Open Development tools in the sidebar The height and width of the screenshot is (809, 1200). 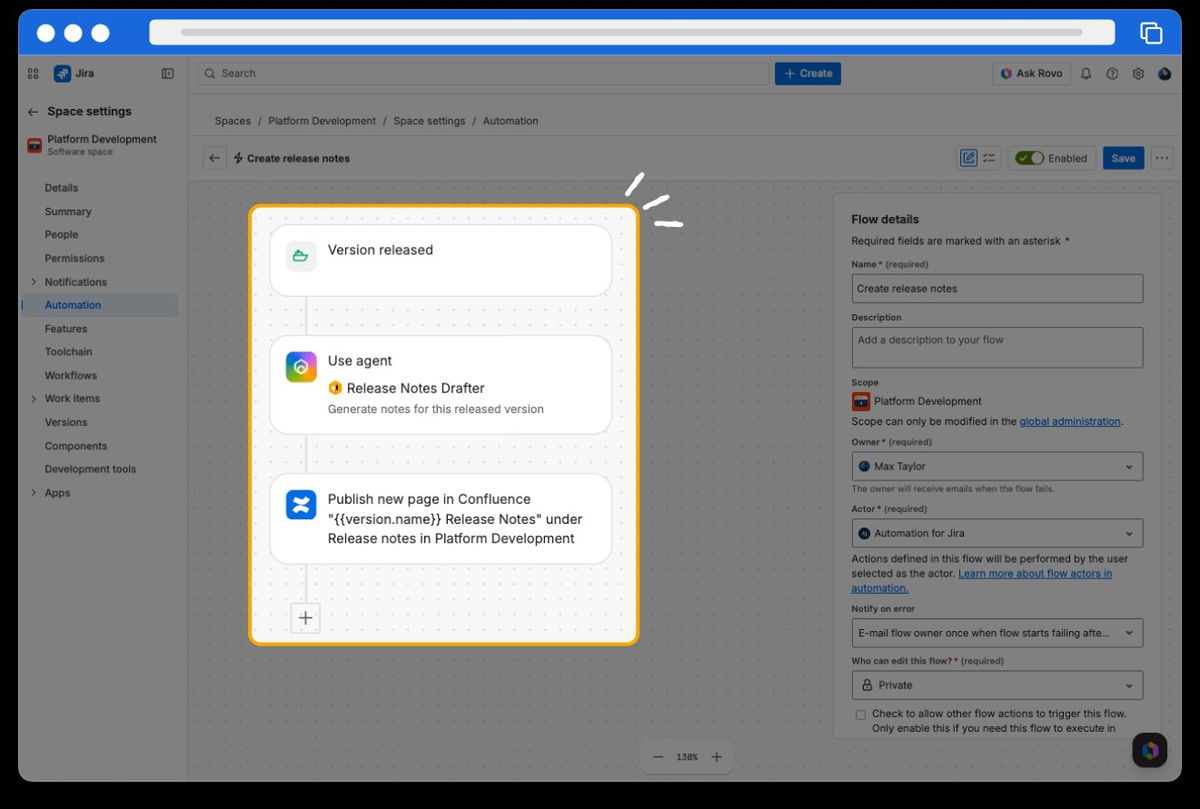pyautogui.click(x=90, y=469)
